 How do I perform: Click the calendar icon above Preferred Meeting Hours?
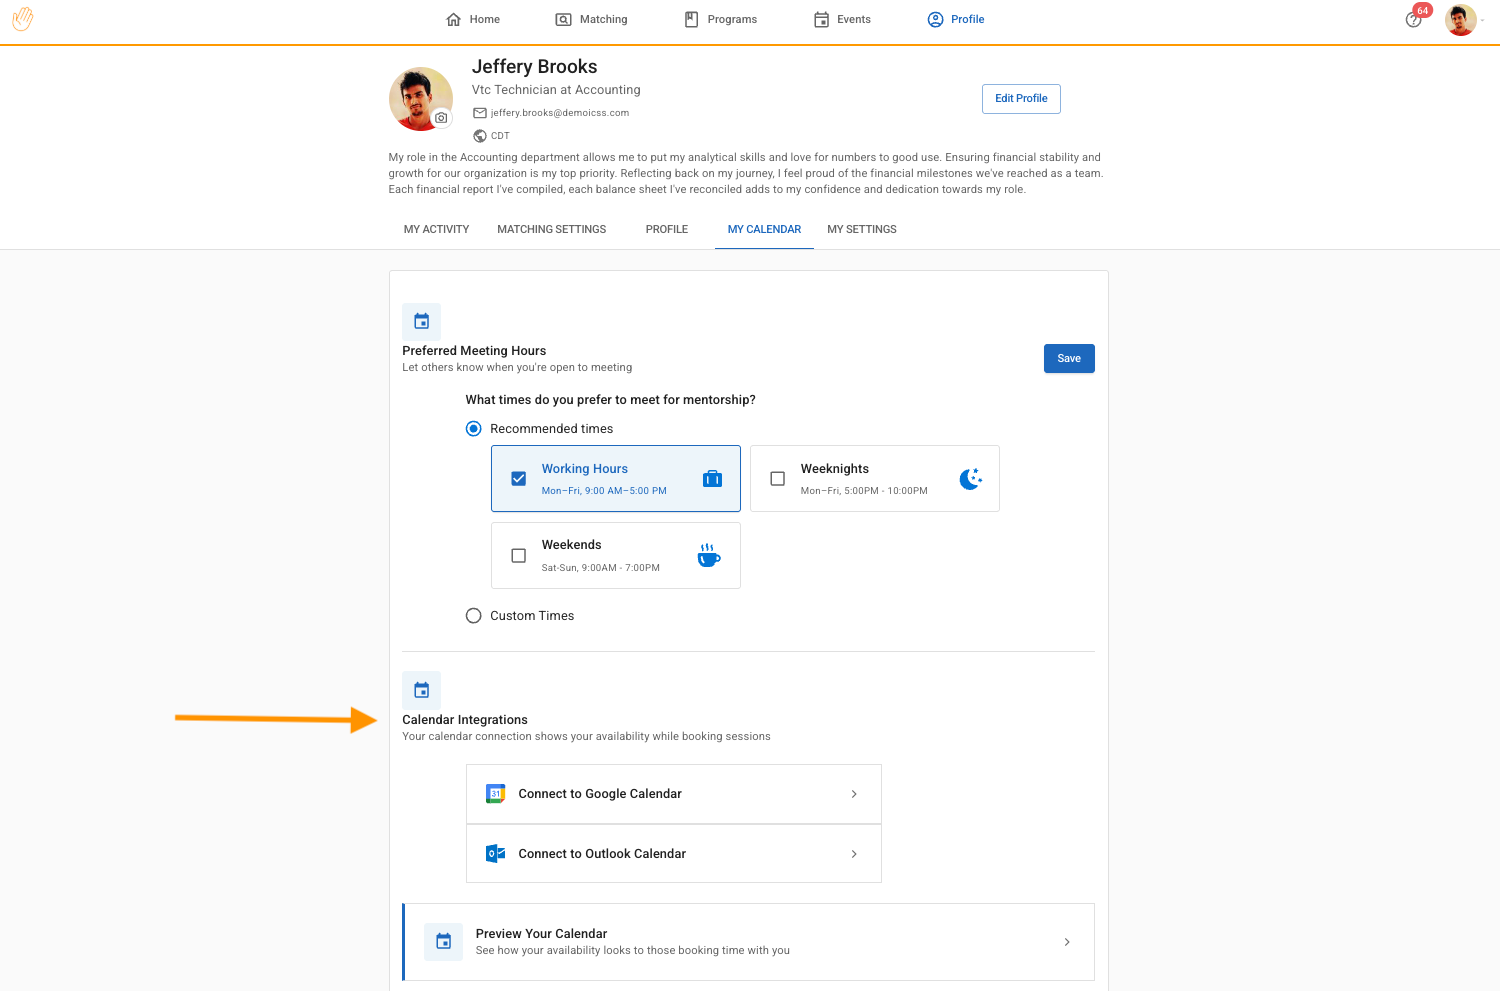(421, 322)
